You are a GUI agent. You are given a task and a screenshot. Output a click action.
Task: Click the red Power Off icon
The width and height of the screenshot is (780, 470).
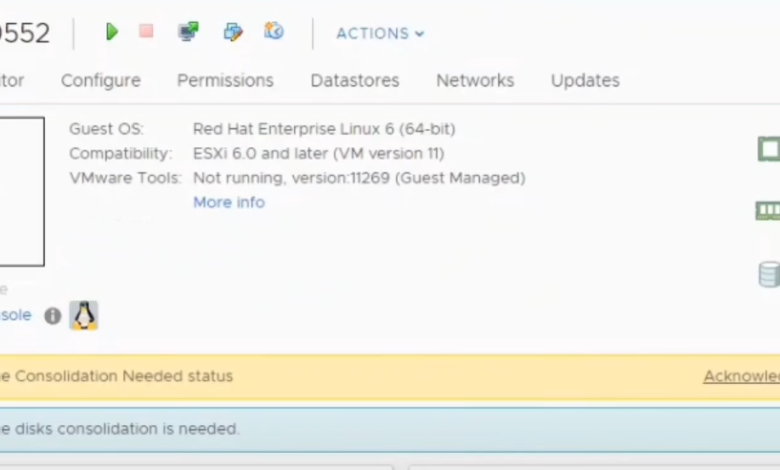pyautogui.click(x=146, y=32)
